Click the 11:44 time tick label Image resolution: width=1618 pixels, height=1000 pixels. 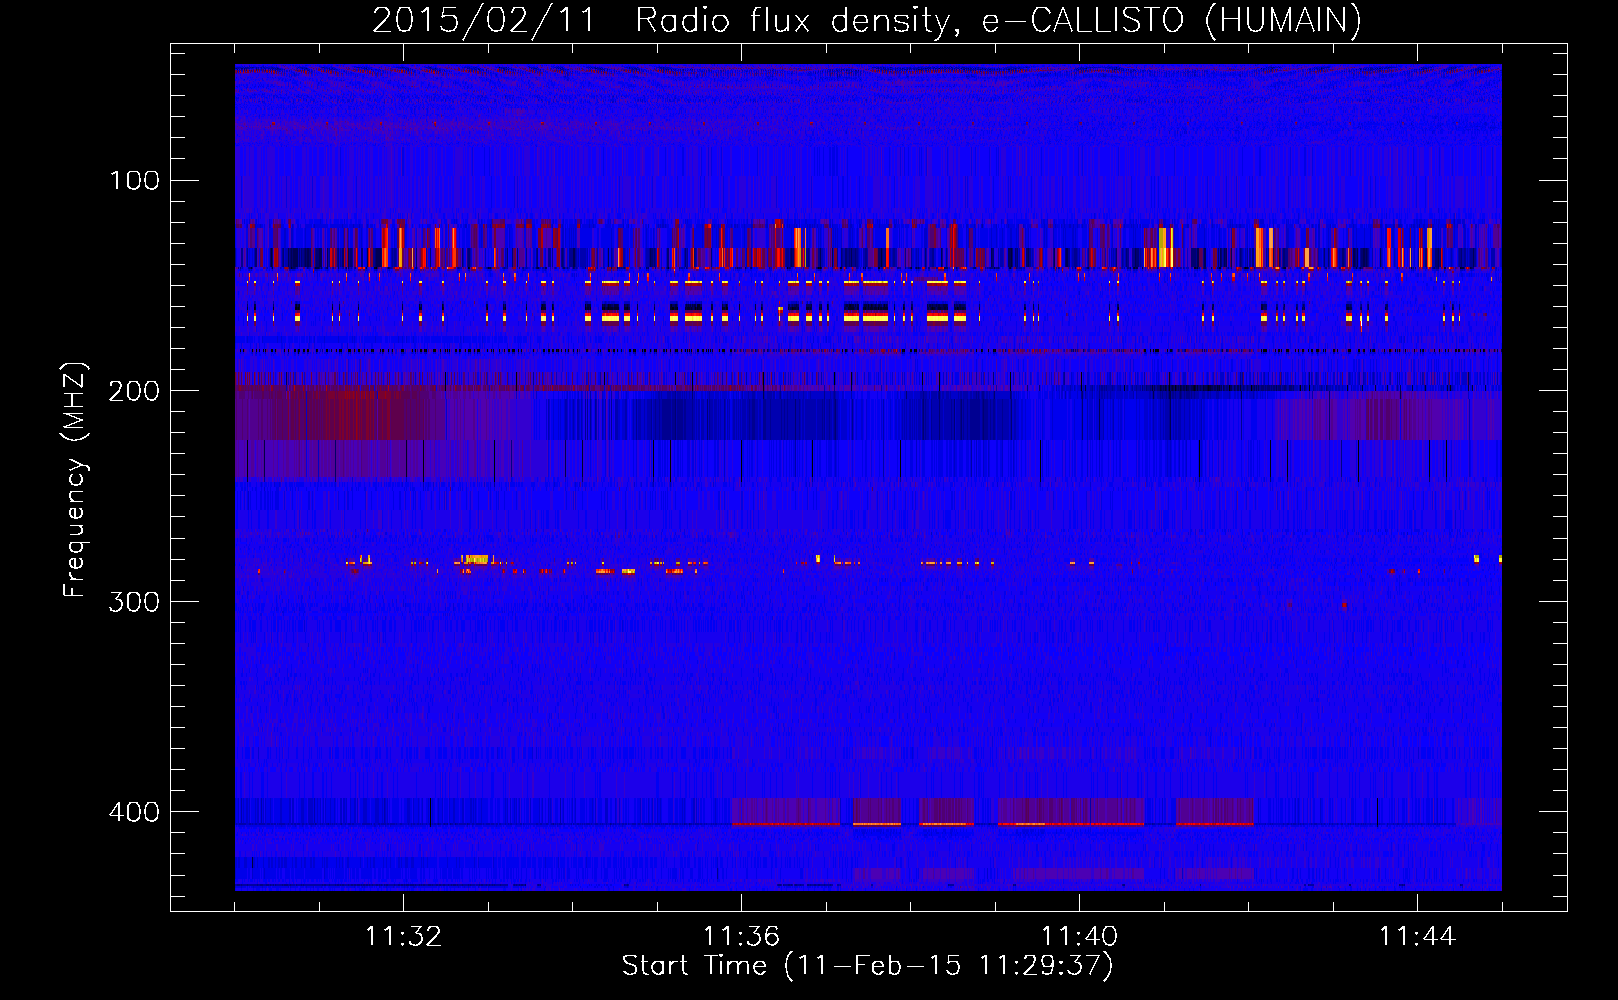click(x=1417, y=936)
